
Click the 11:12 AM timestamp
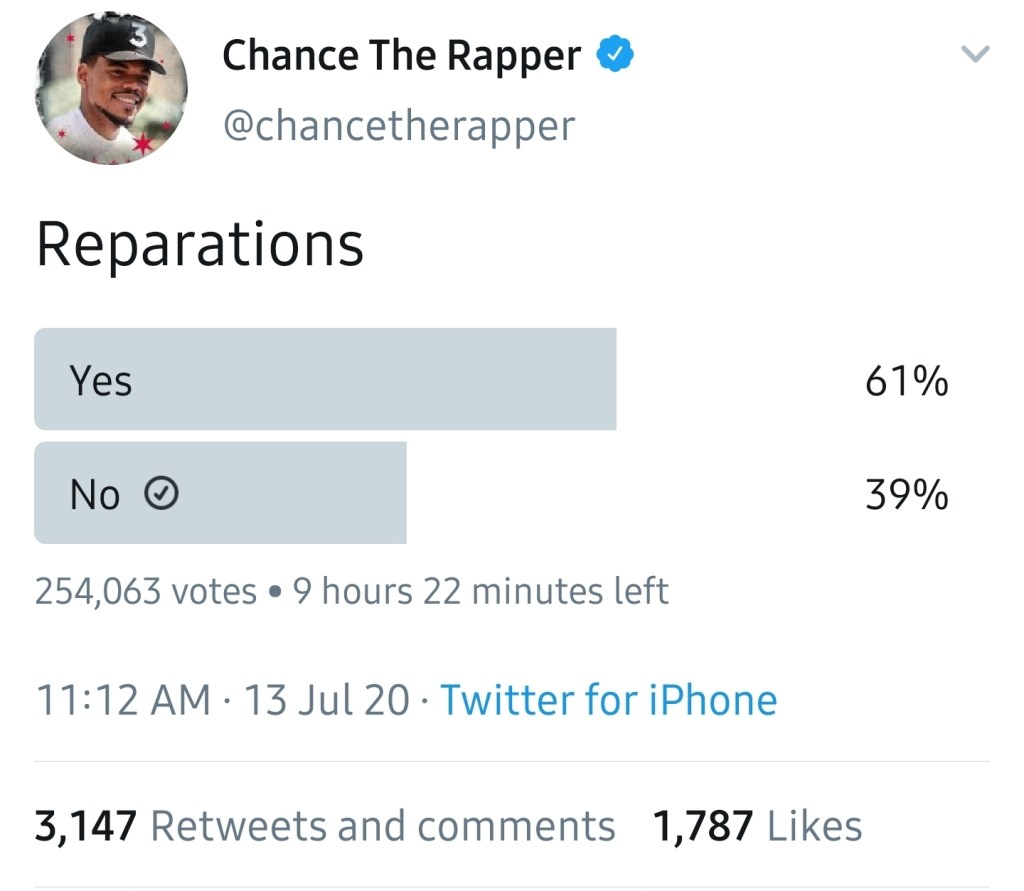point(123,700)
